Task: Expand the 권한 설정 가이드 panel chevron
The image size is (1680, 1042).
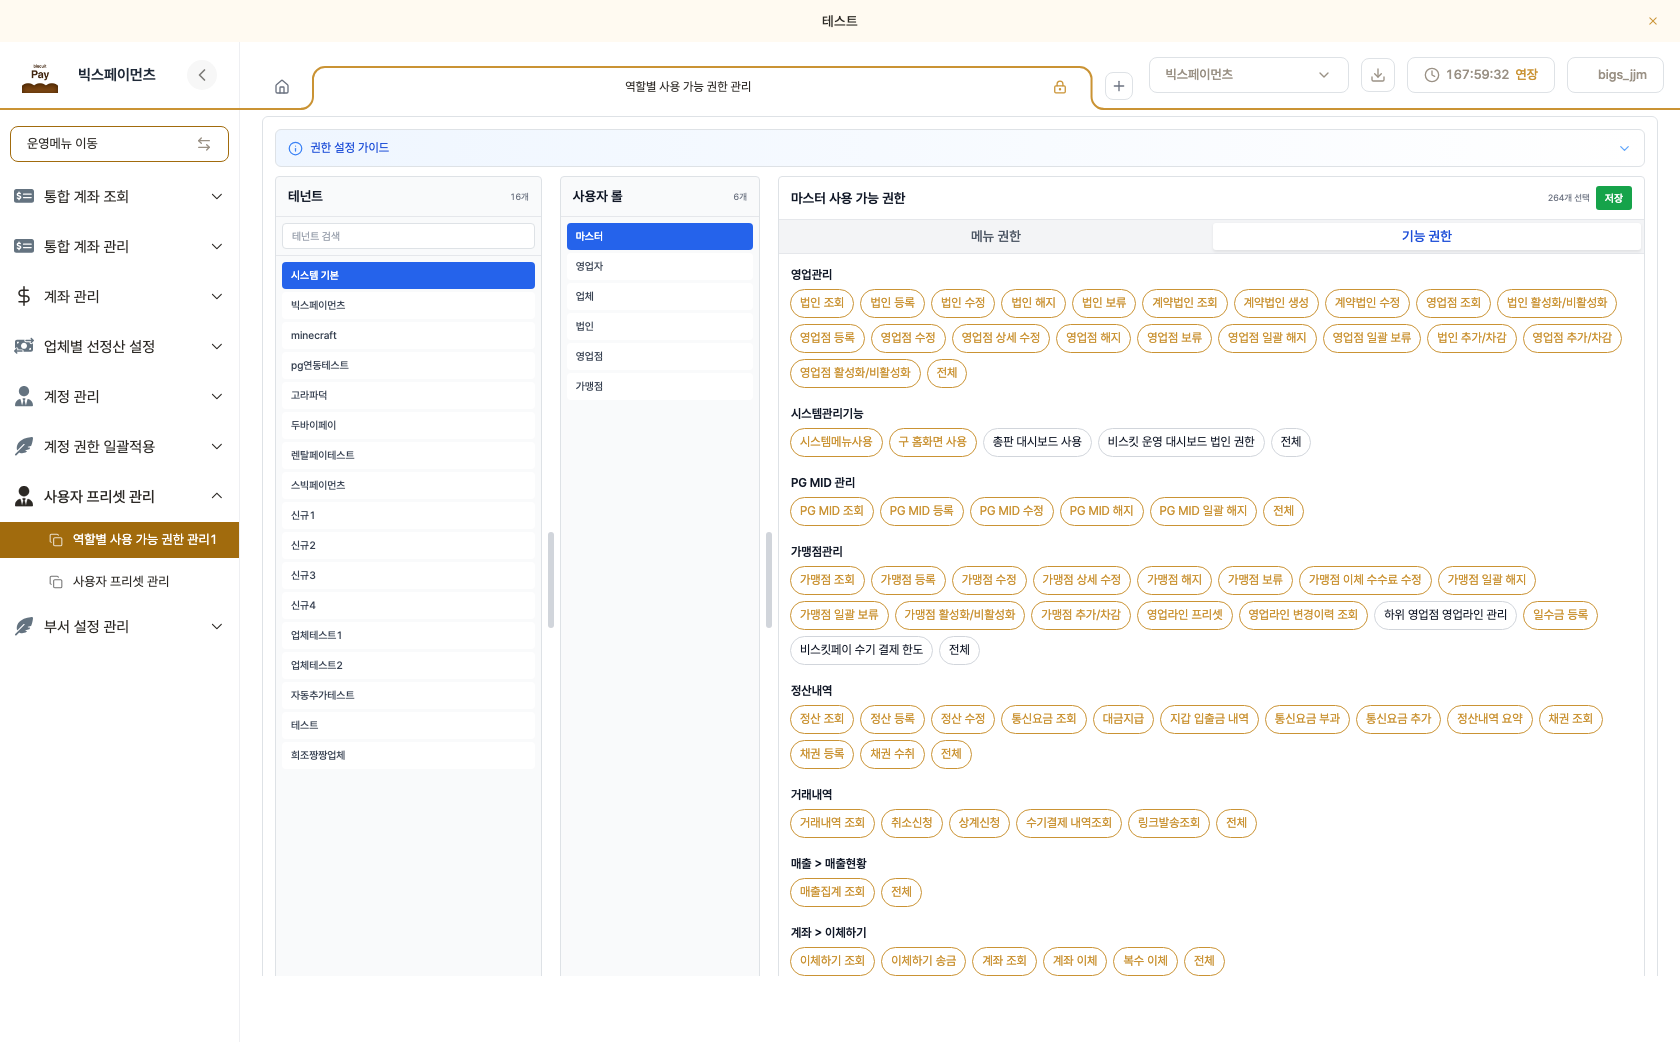Action: tap(1624, 148)
